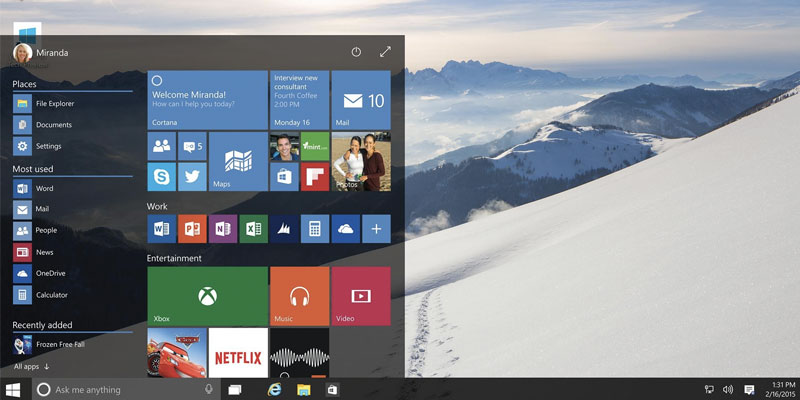Focus the Ask me anything search box

[126, 390]
